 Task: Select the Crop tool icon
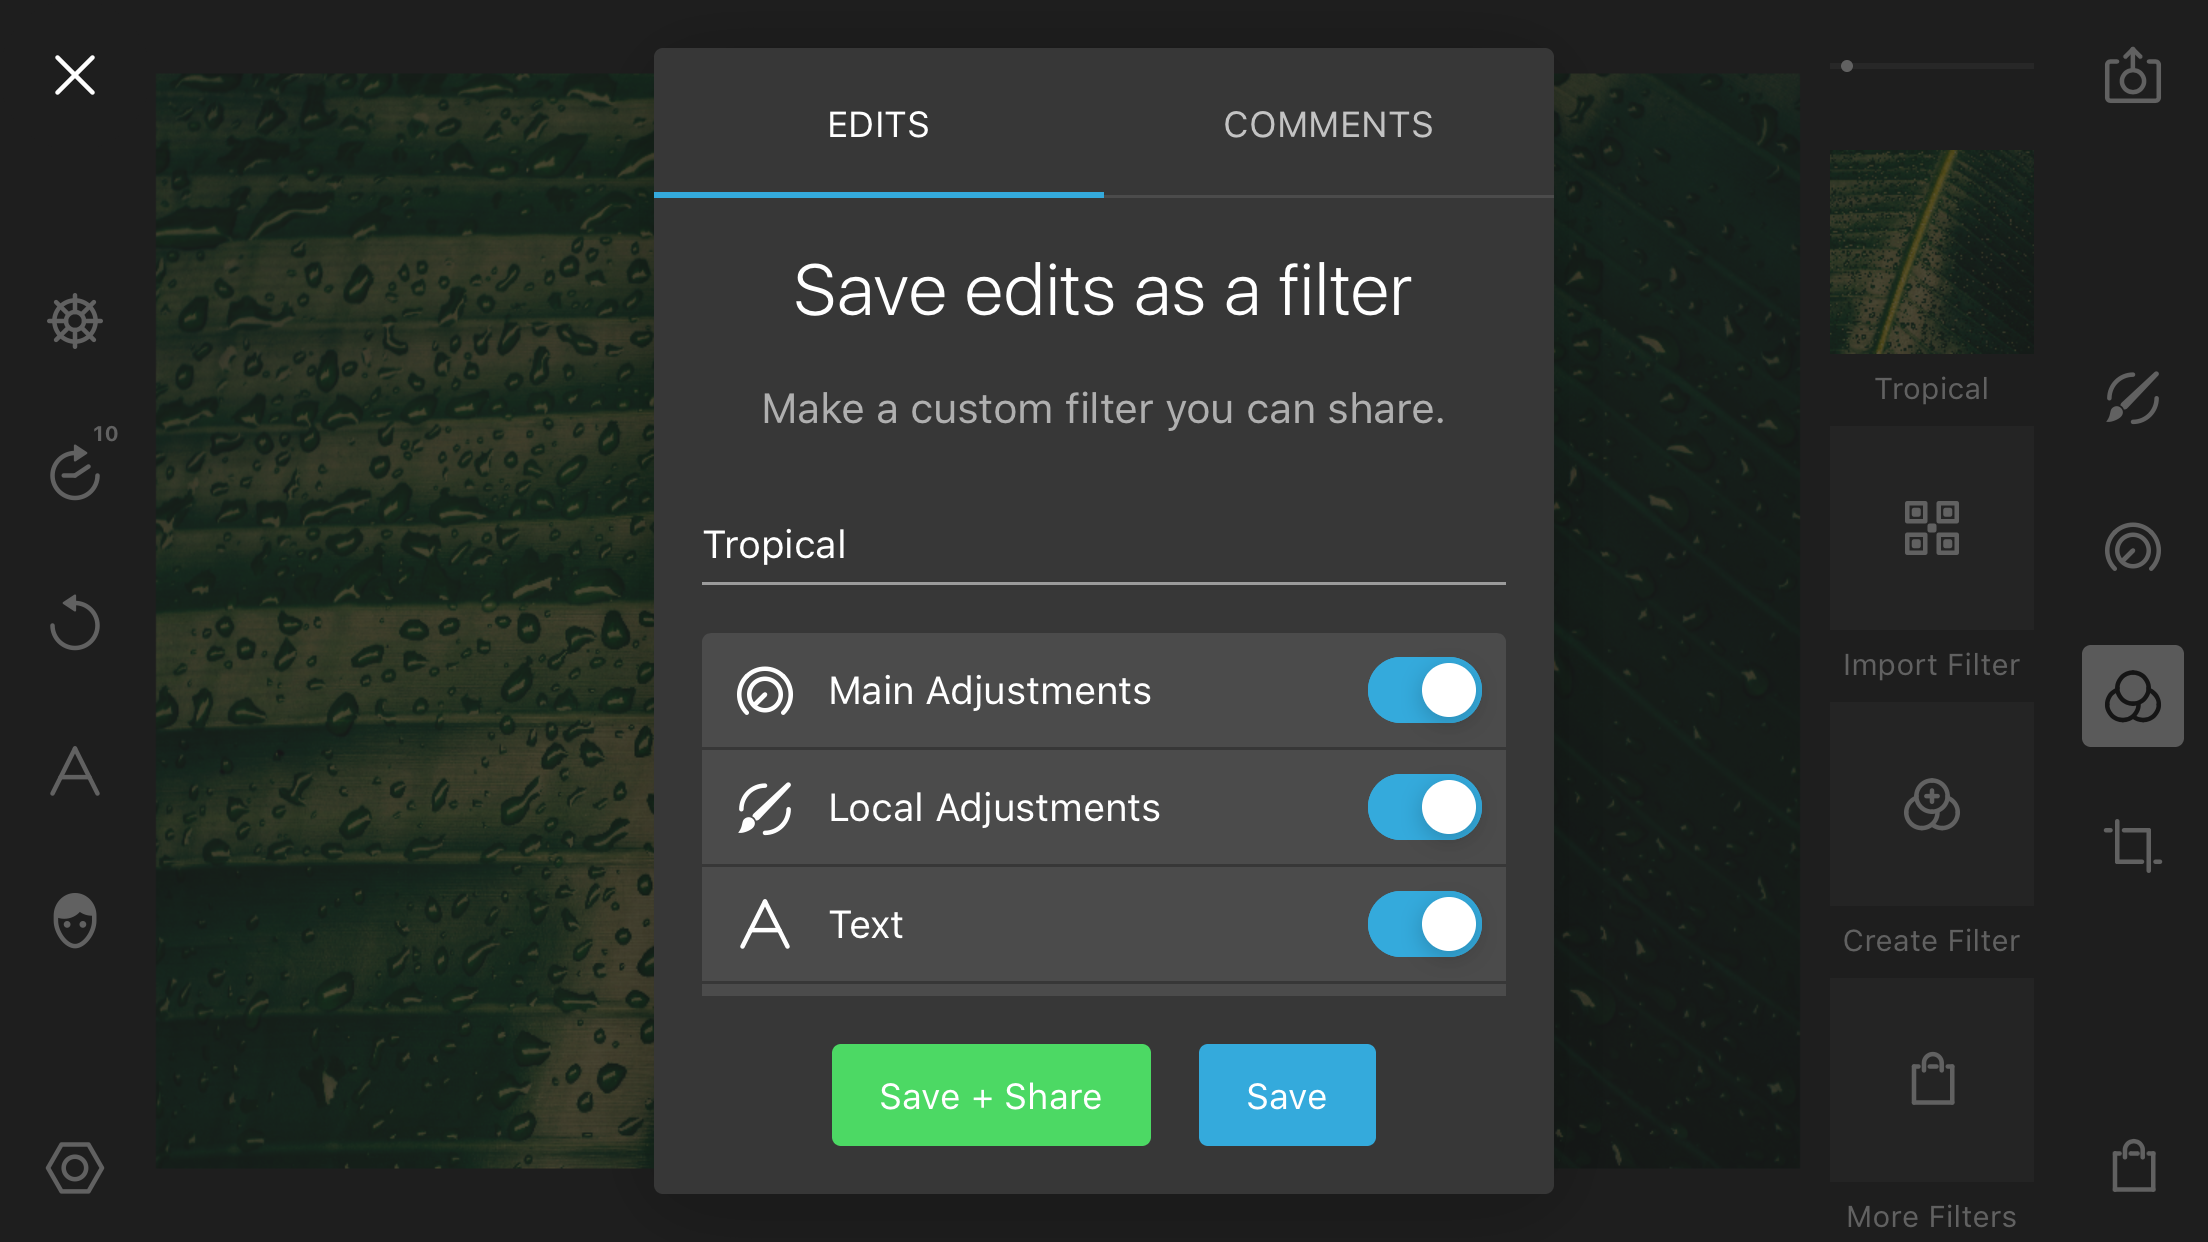pyautogui.click(x=2133, y=845)
